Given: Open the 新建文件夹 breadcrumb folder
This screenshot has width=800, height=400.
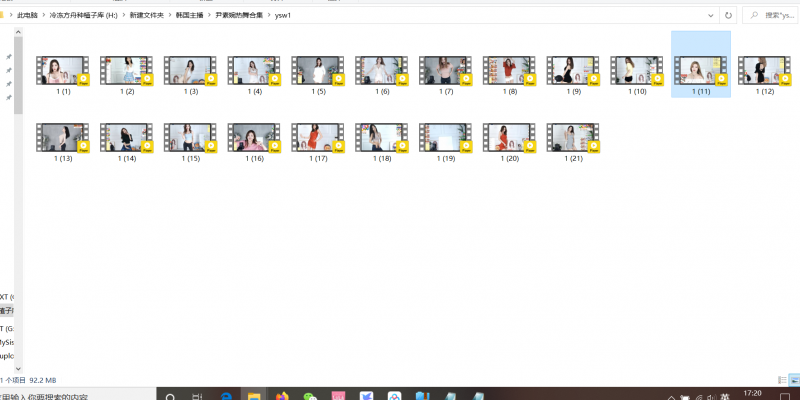Looking at the screenshot, I should (145, 15).
